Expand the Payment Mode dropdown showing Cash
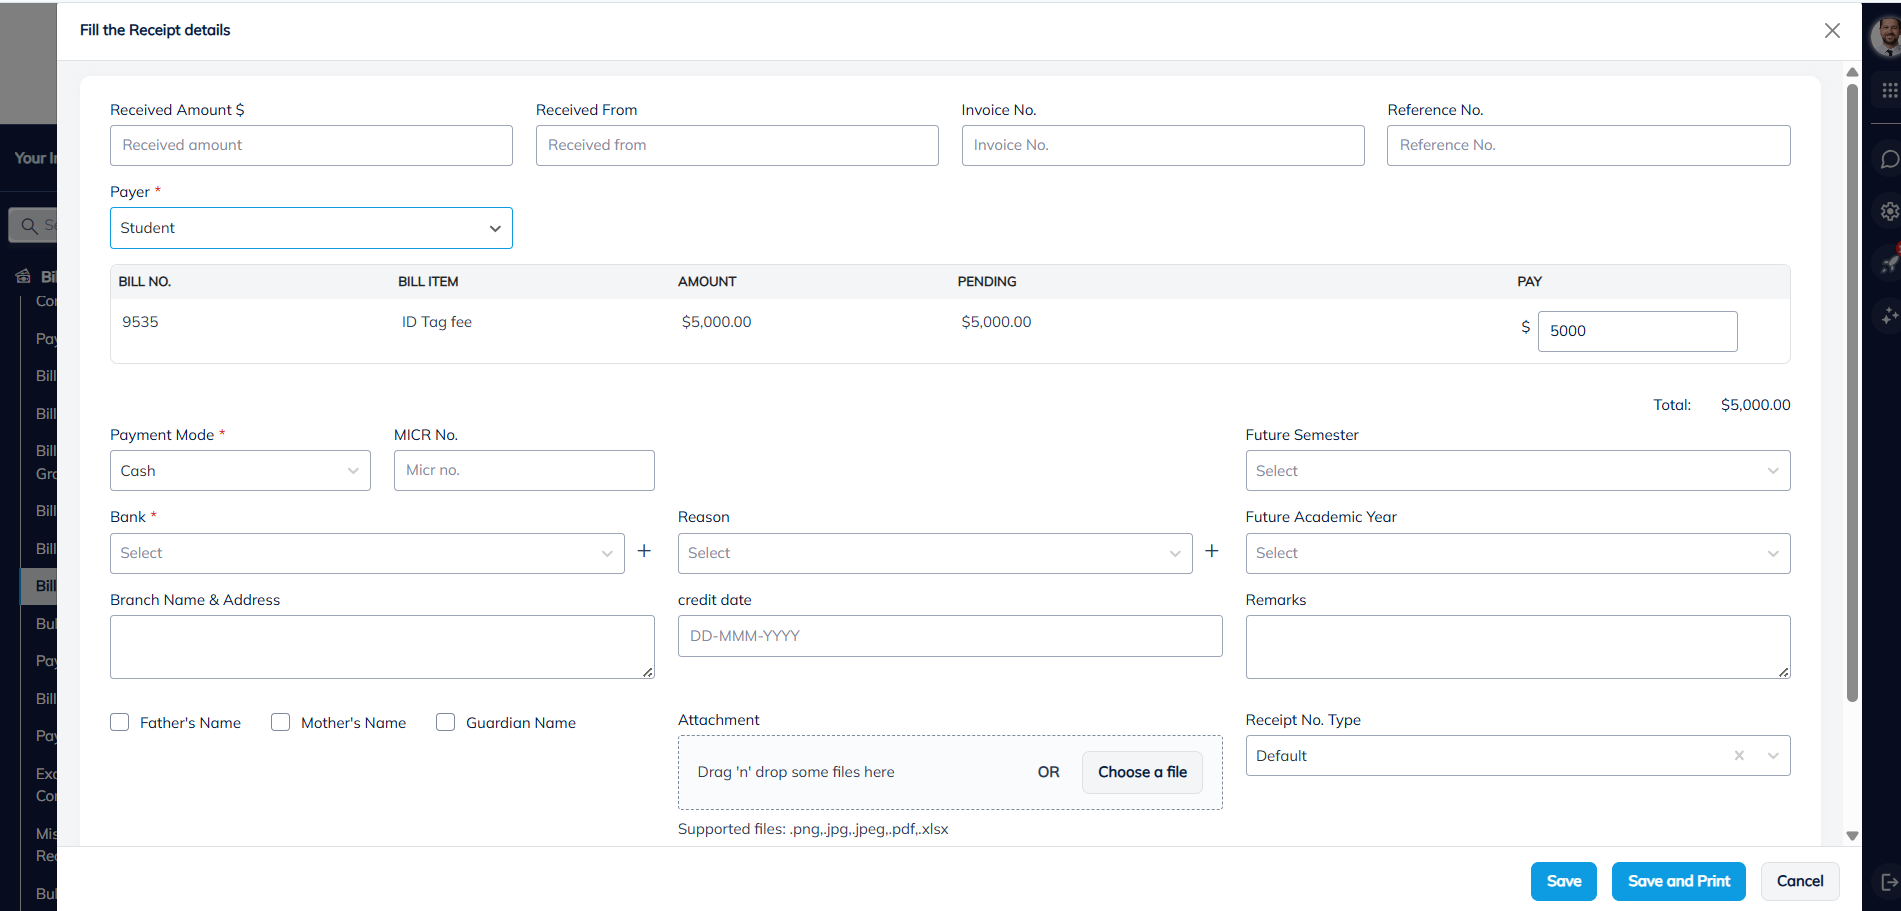 pos(240,471)
